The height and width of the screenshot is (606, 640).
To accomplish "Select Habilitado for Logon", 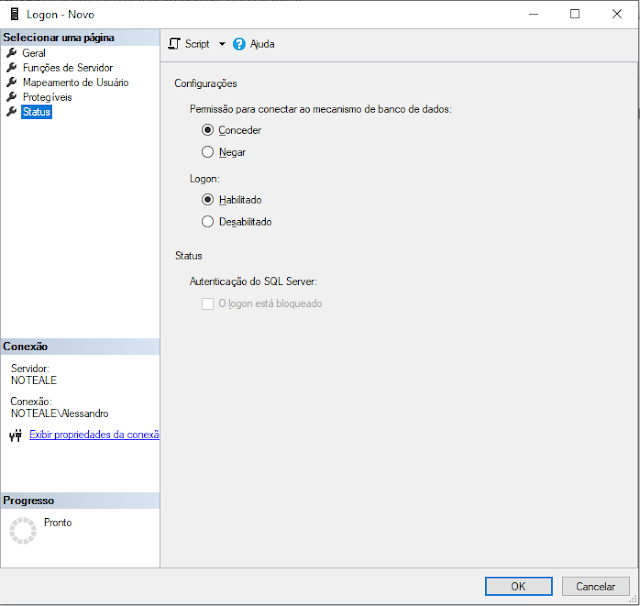I will click(208, 200).
